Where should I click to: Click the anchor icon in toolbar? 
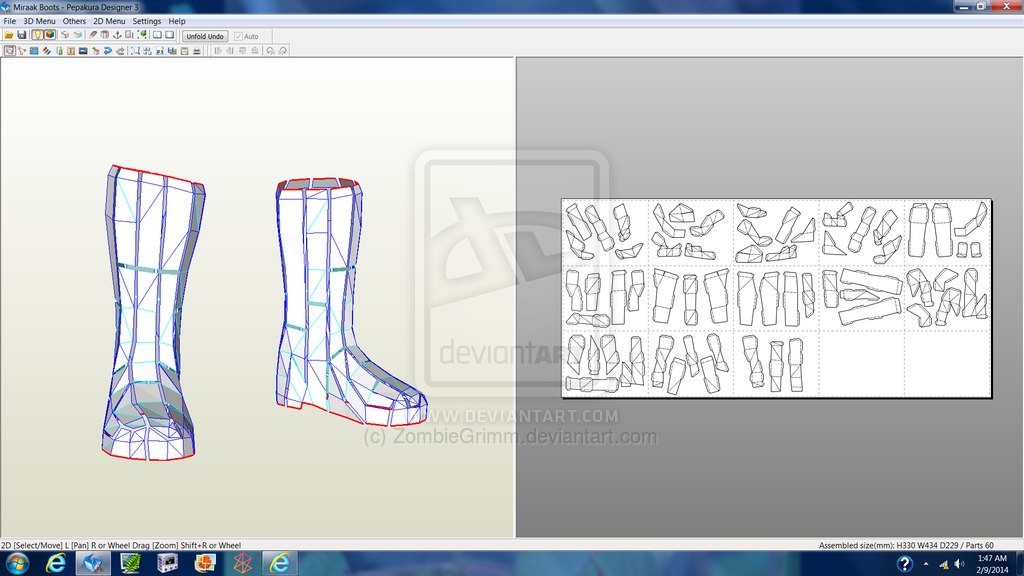point(118,35)
